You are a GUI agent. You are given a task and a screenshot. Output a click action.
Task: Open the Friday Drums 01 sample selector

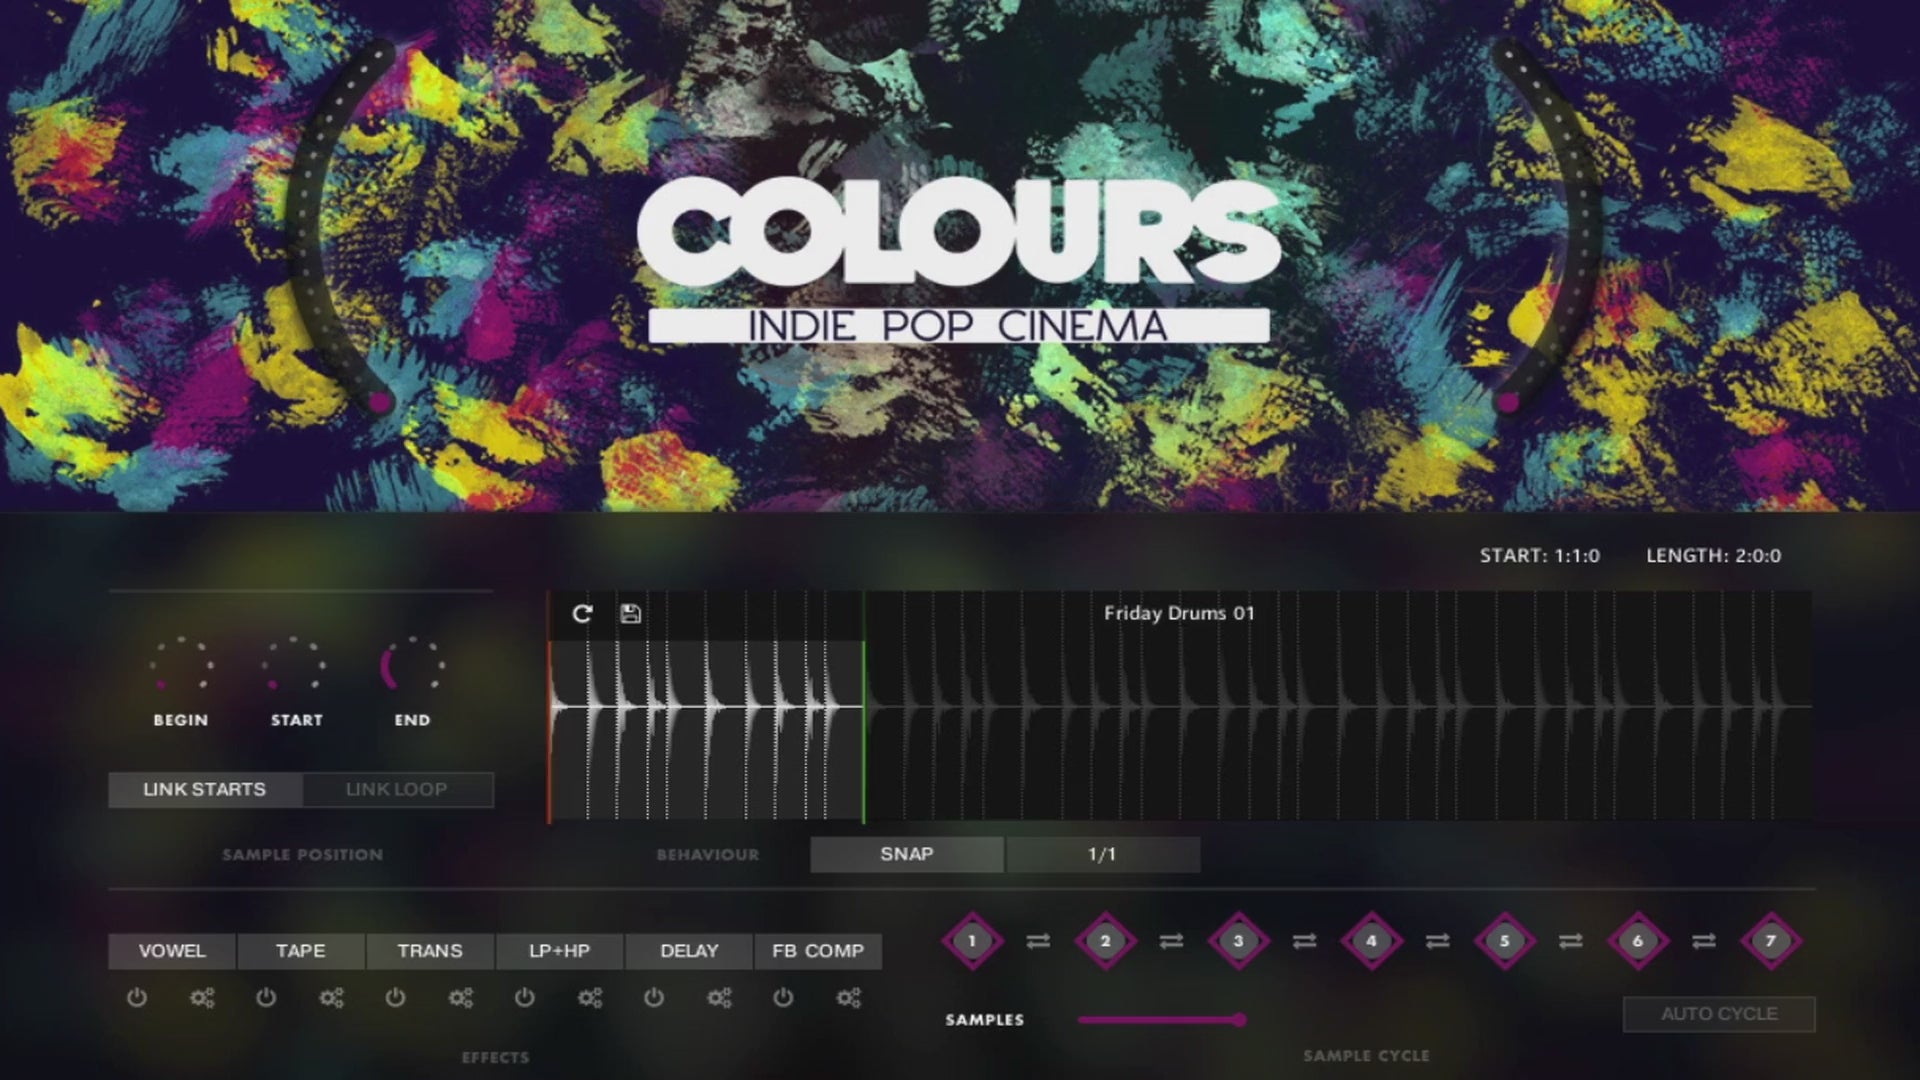[x=1179, y=613]
